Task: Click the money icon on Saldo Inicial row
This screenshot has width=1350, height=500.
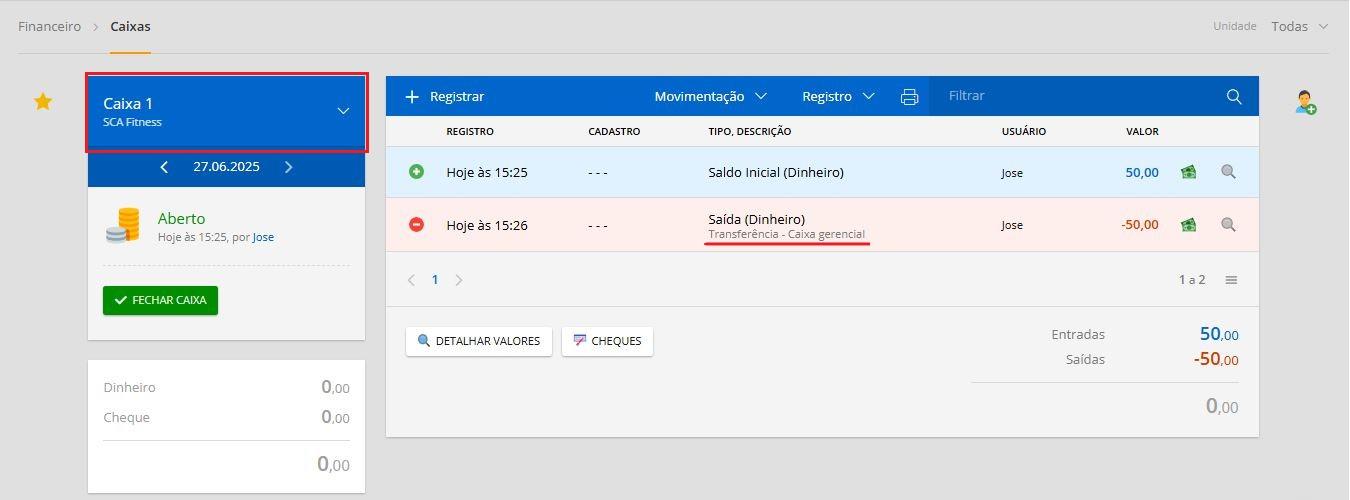Action: (1188, 172)
